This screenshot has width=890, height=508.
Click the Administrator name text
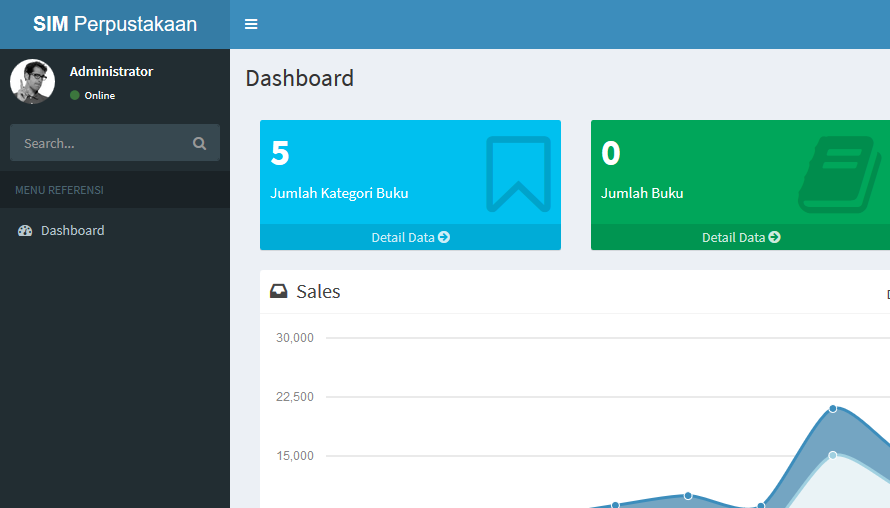(111, 72)
